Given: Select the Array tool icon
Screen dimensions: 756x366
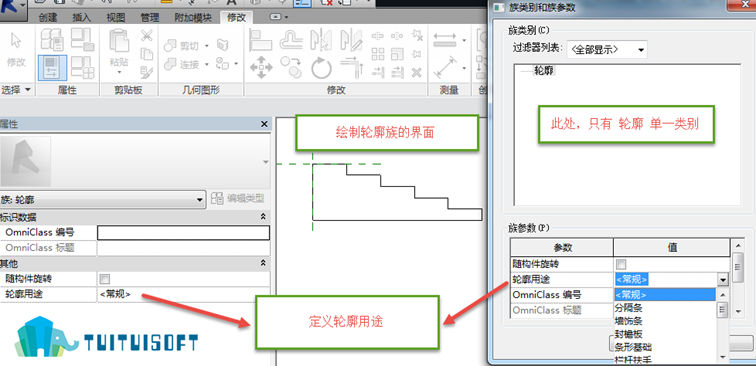Looking at the screenshot, I should [378, 54].
